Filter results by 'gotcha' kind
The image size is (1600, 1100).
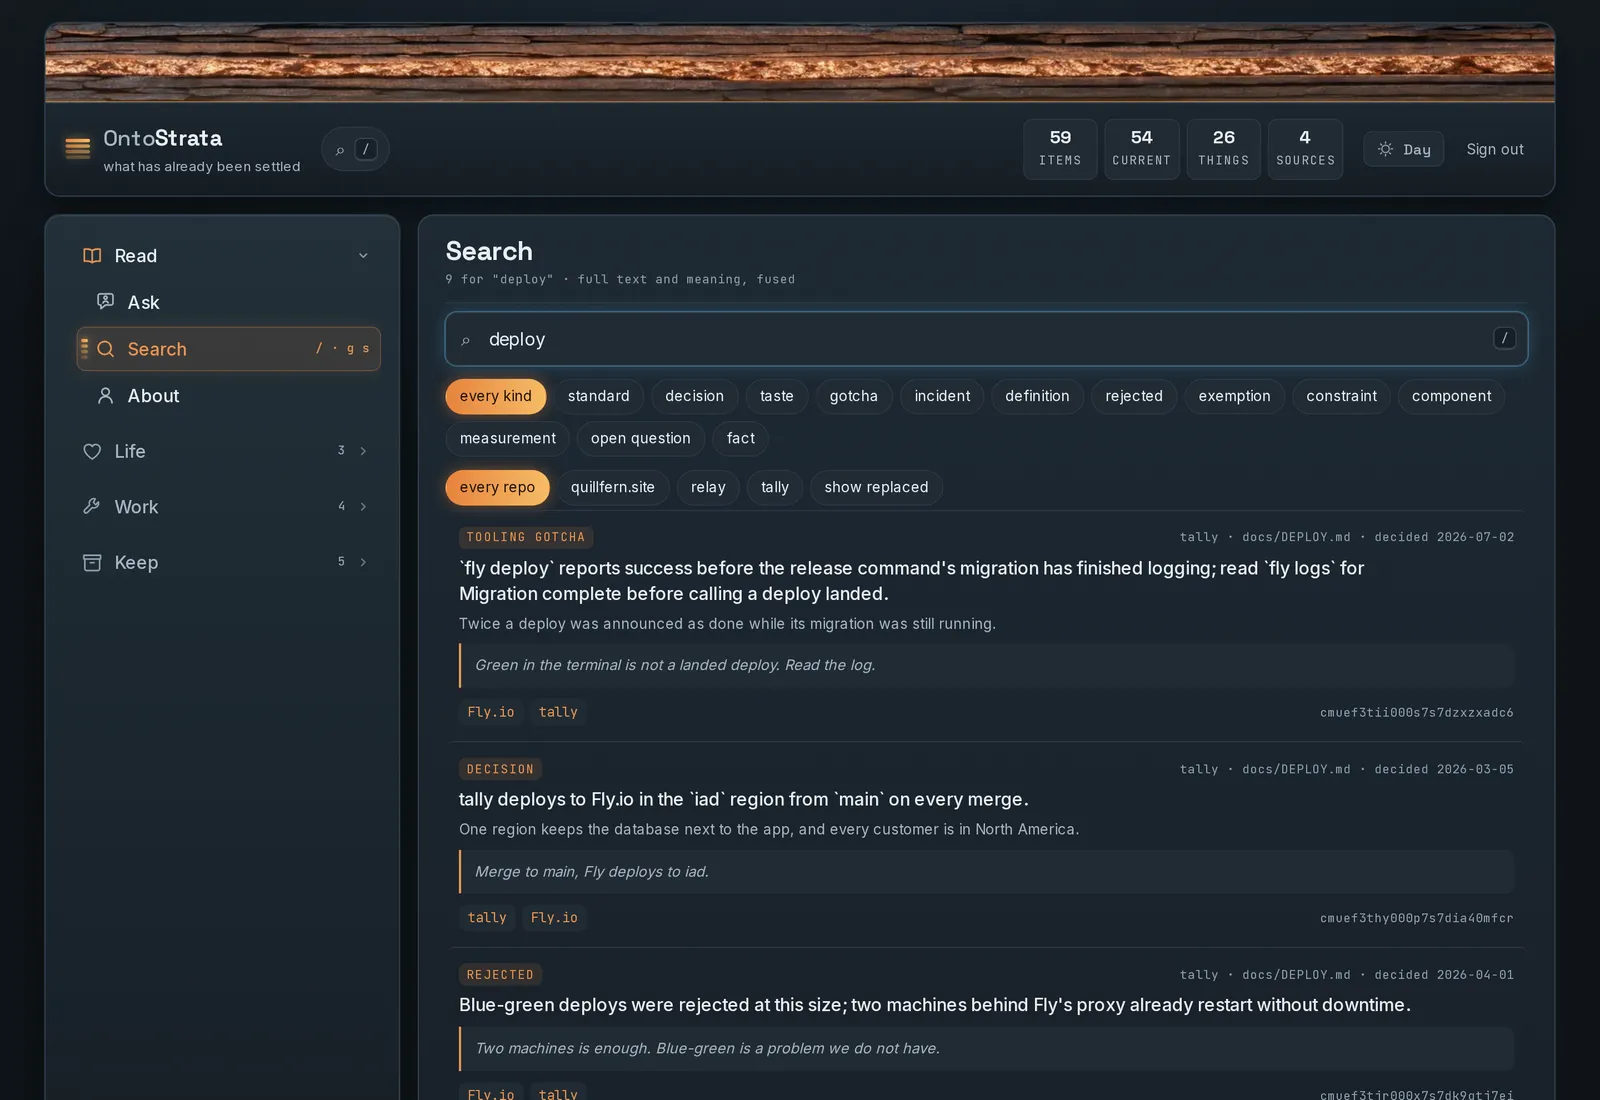854,396
